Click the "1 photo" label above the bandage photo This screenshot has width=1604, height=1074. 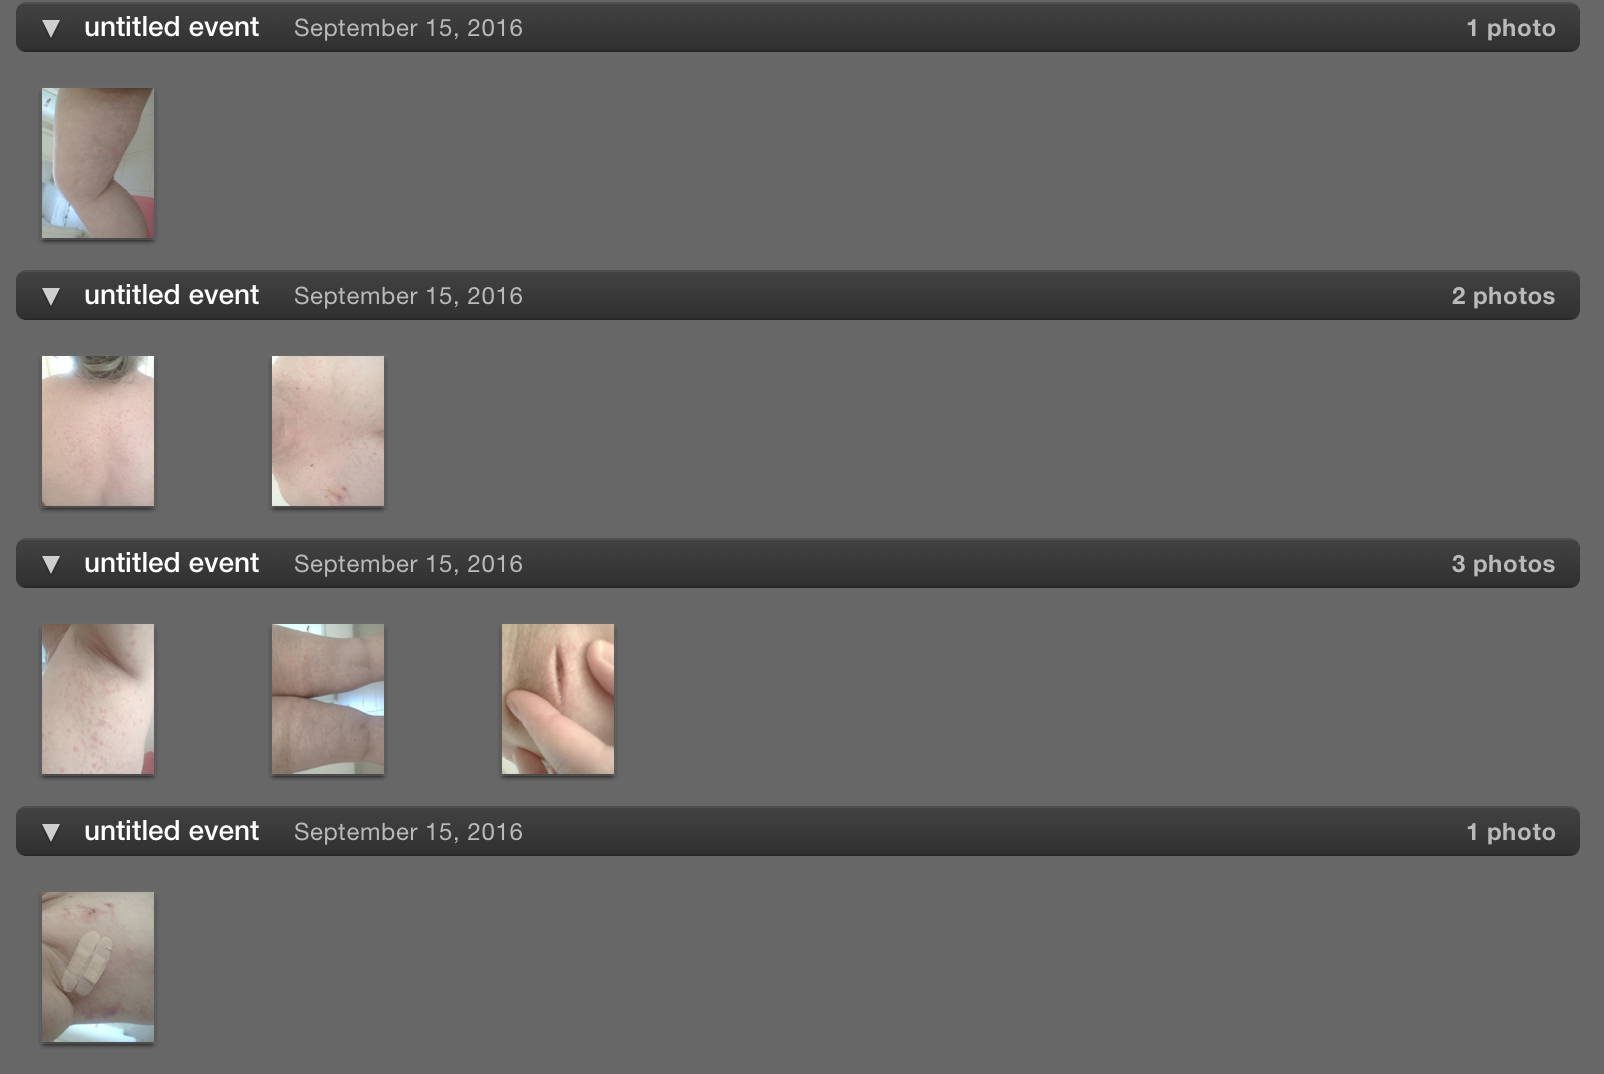coord(1511,832)
